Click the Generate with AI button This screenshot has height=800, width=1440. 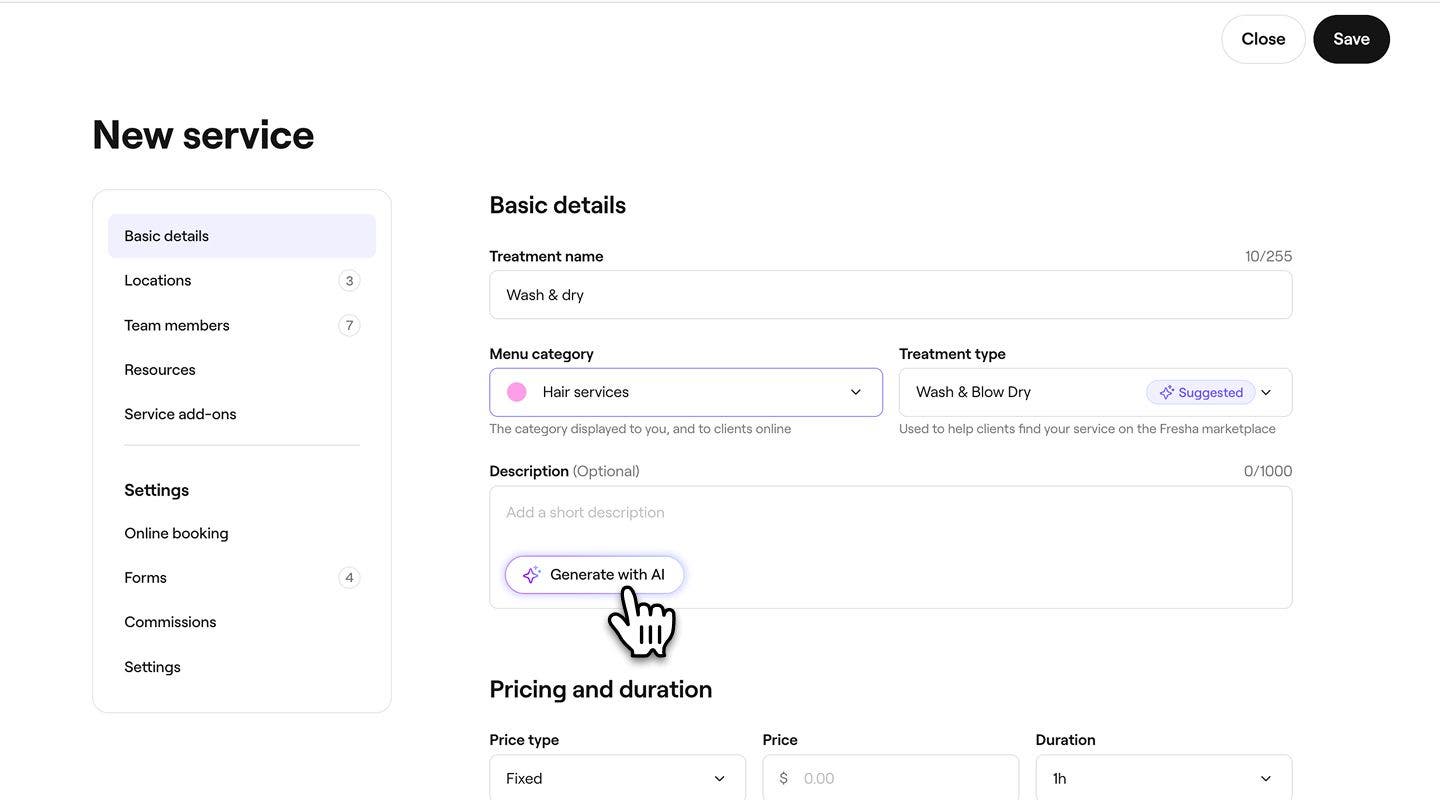594,575
